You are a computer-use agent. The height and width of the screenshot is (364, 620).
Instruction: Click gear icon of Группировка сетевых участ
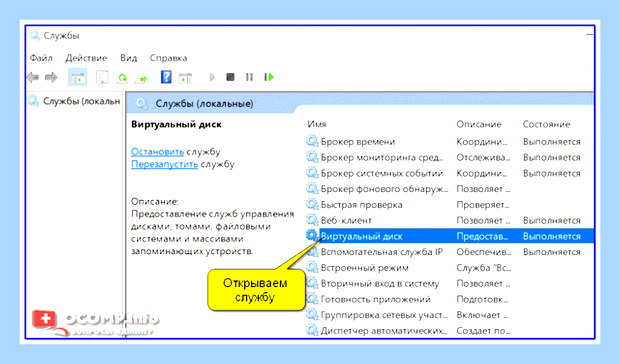[x=312, y=315]
